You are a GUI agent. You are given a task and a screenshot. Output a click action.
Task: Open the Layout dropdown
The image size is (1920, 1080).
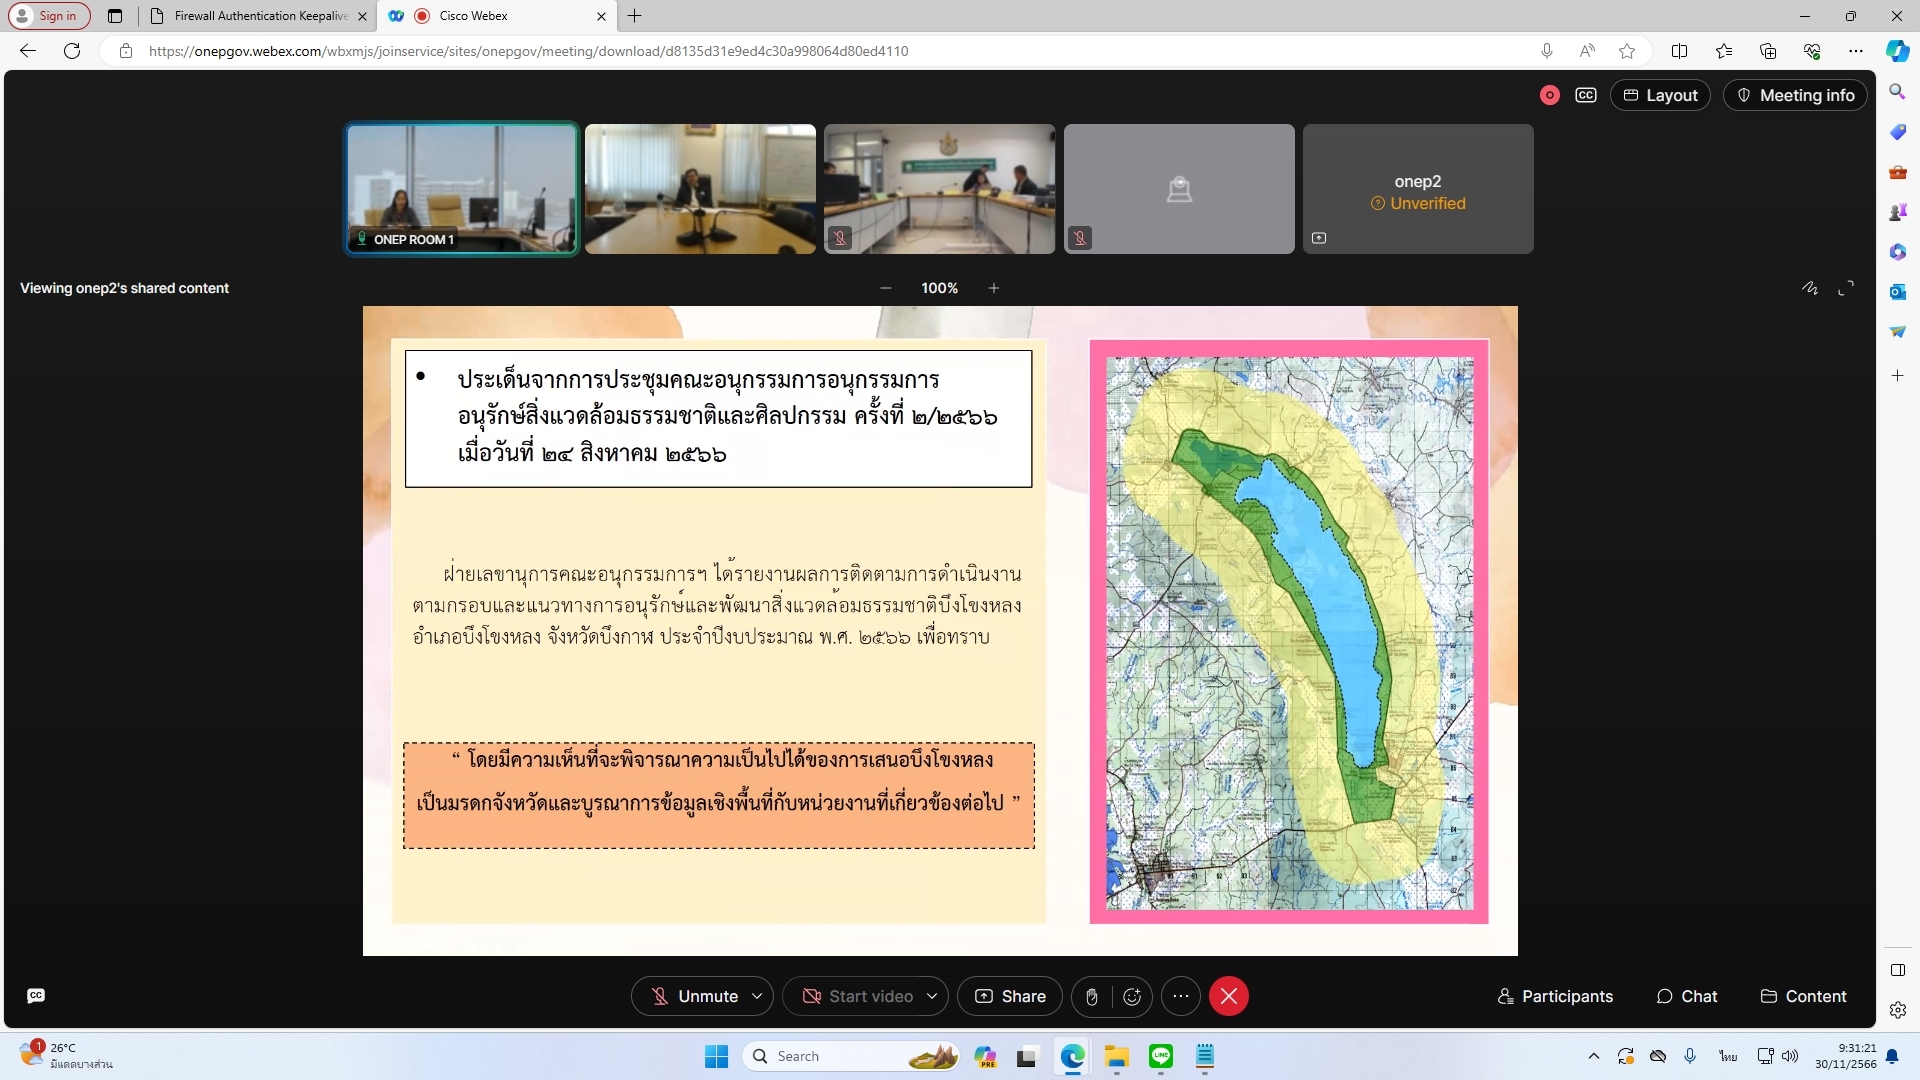[x=1660, y=95]
